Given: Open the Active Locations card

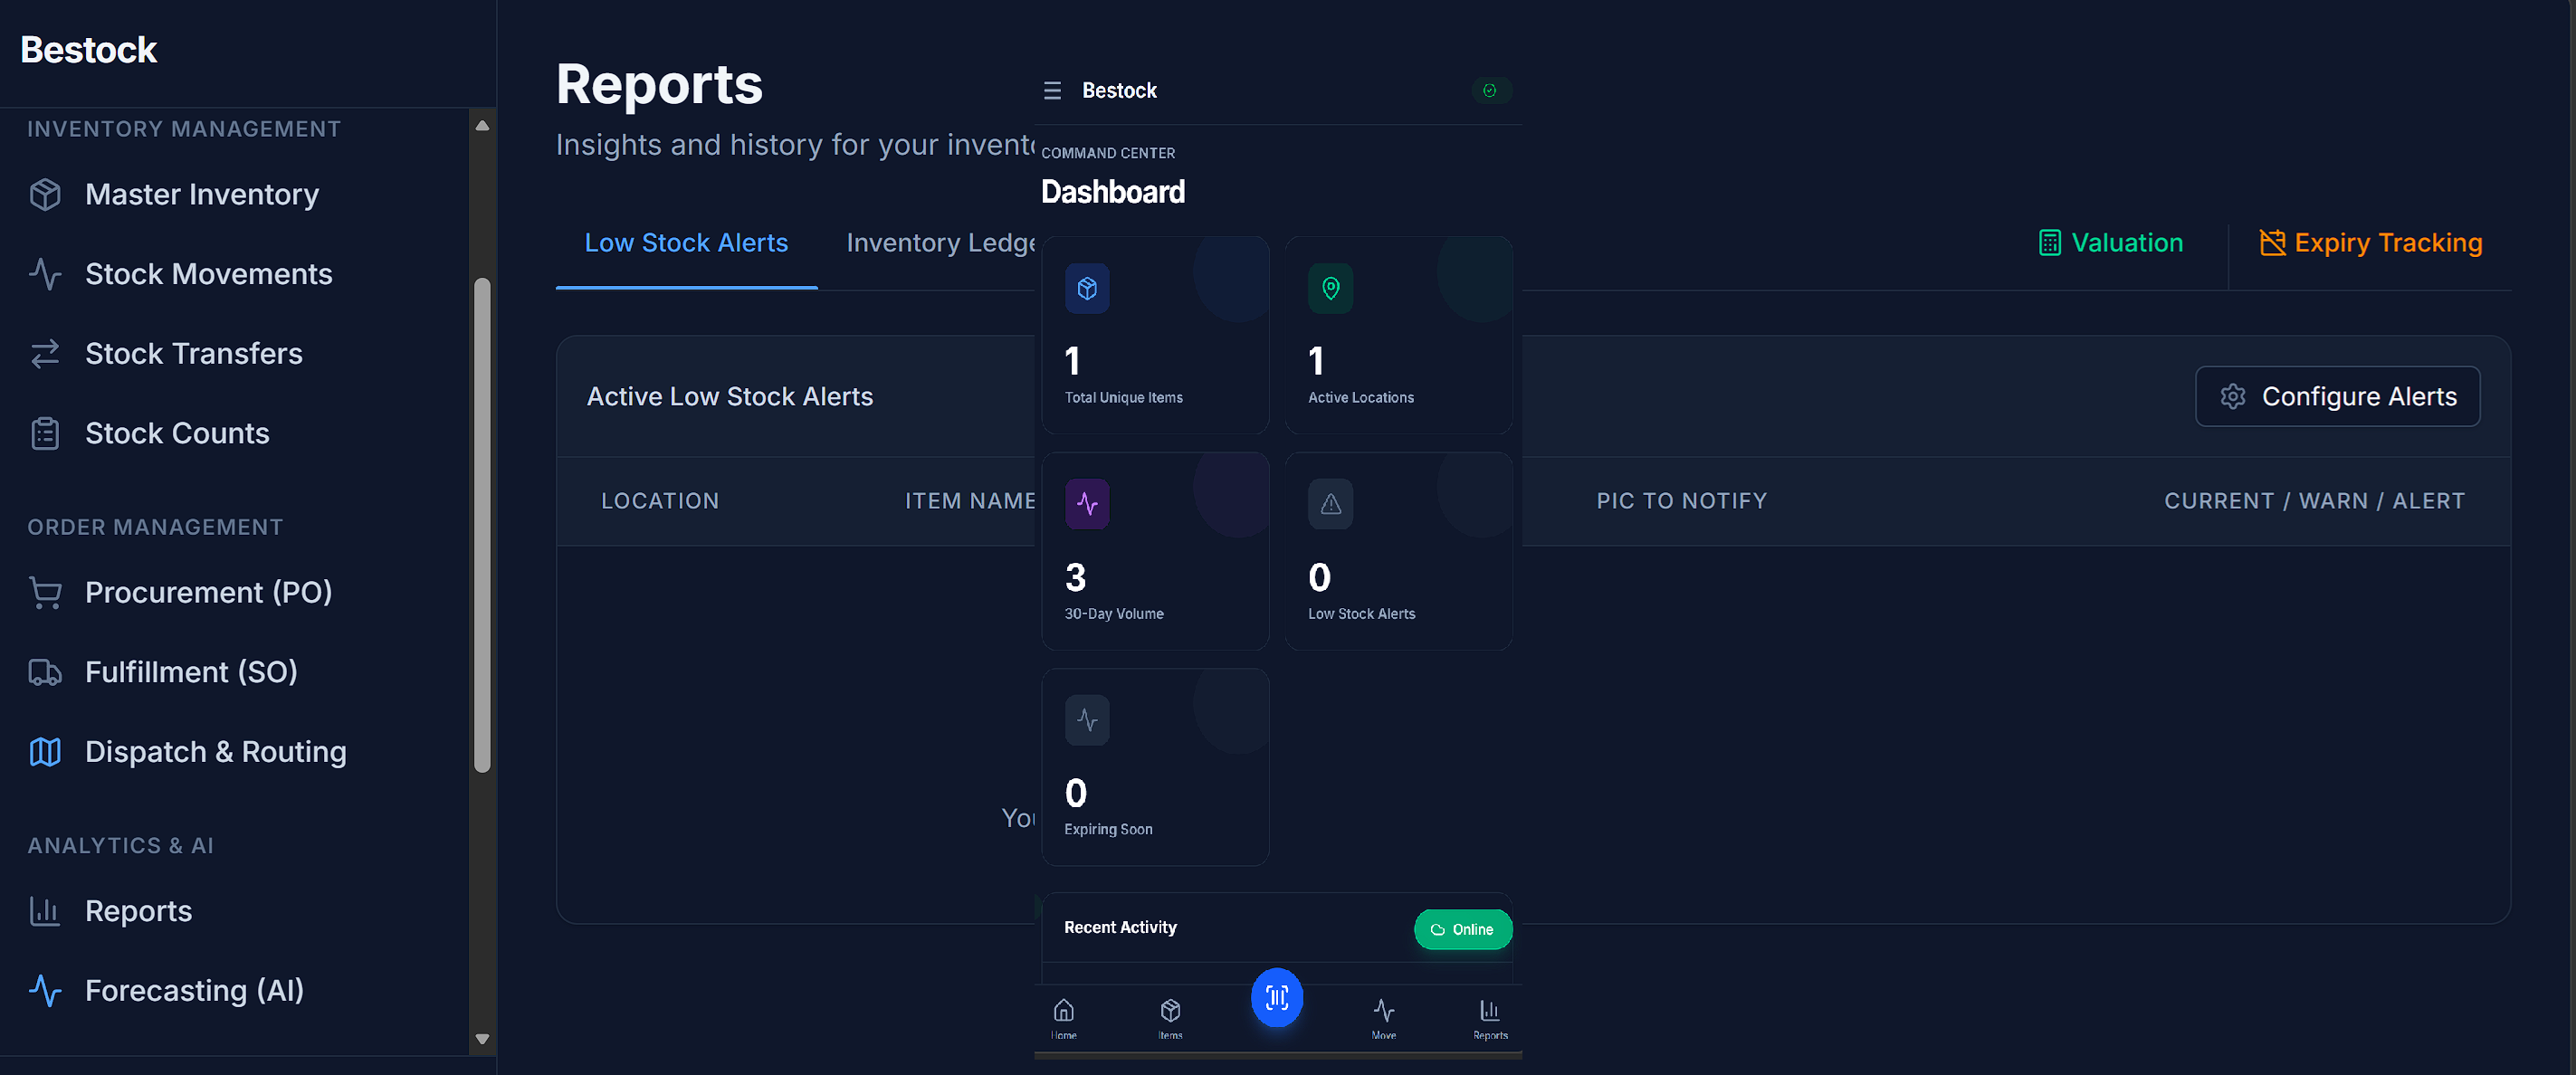Looking at the screenshot, I should point(1398,335).
